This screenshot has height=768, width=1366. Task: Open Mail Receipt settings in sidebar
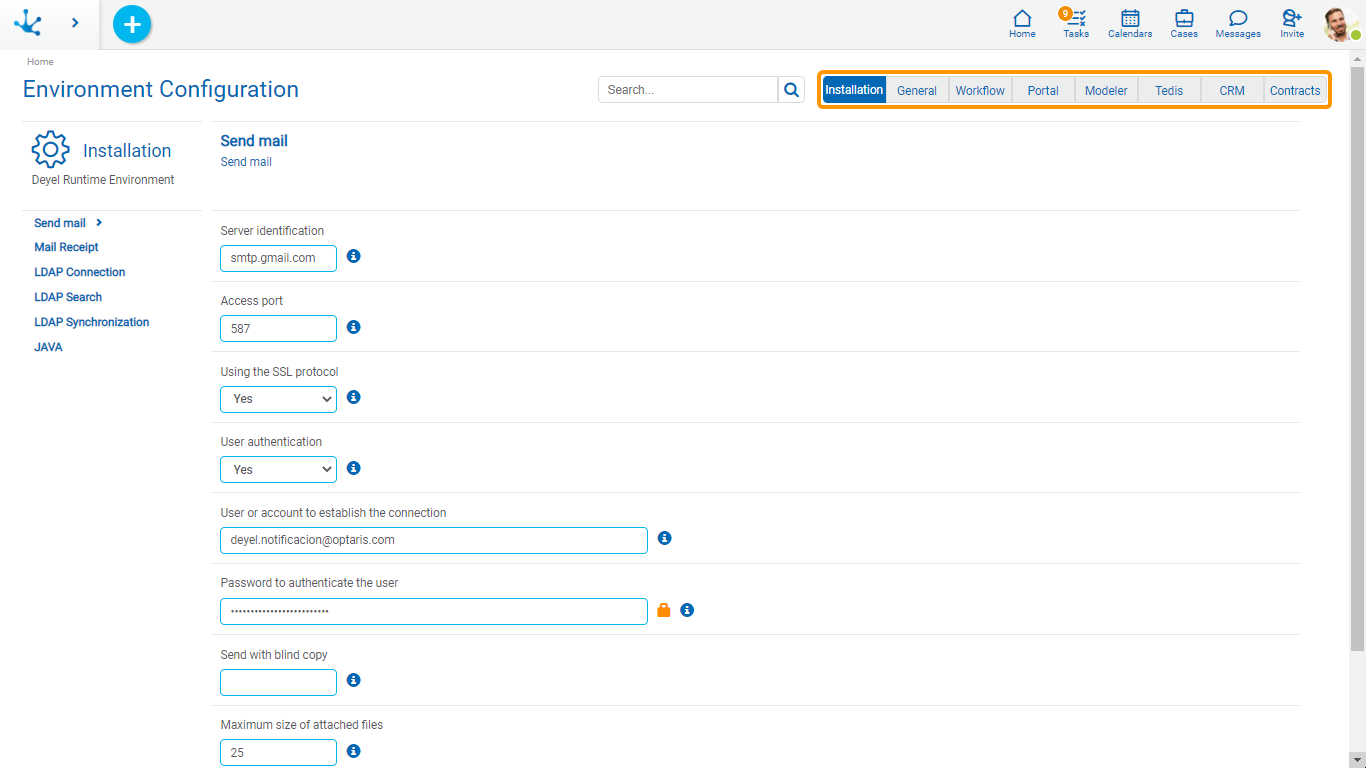pyautogui.click(x=66, y=247)
